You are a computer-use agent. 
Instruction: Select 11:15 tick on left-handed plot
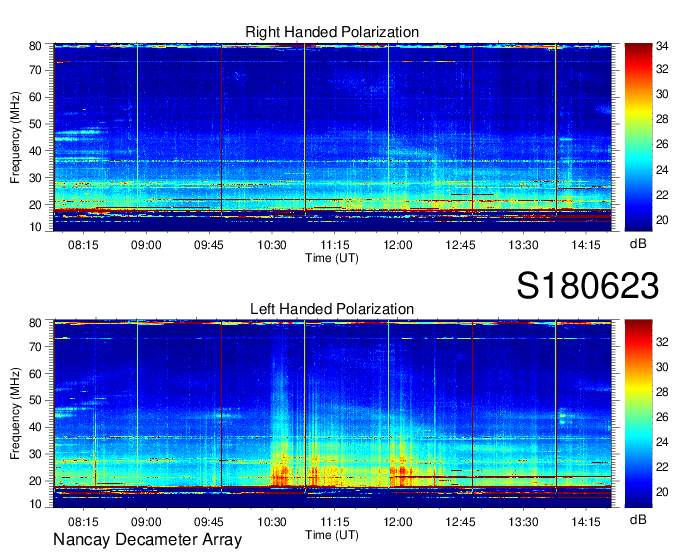click(x=335, y=522)
